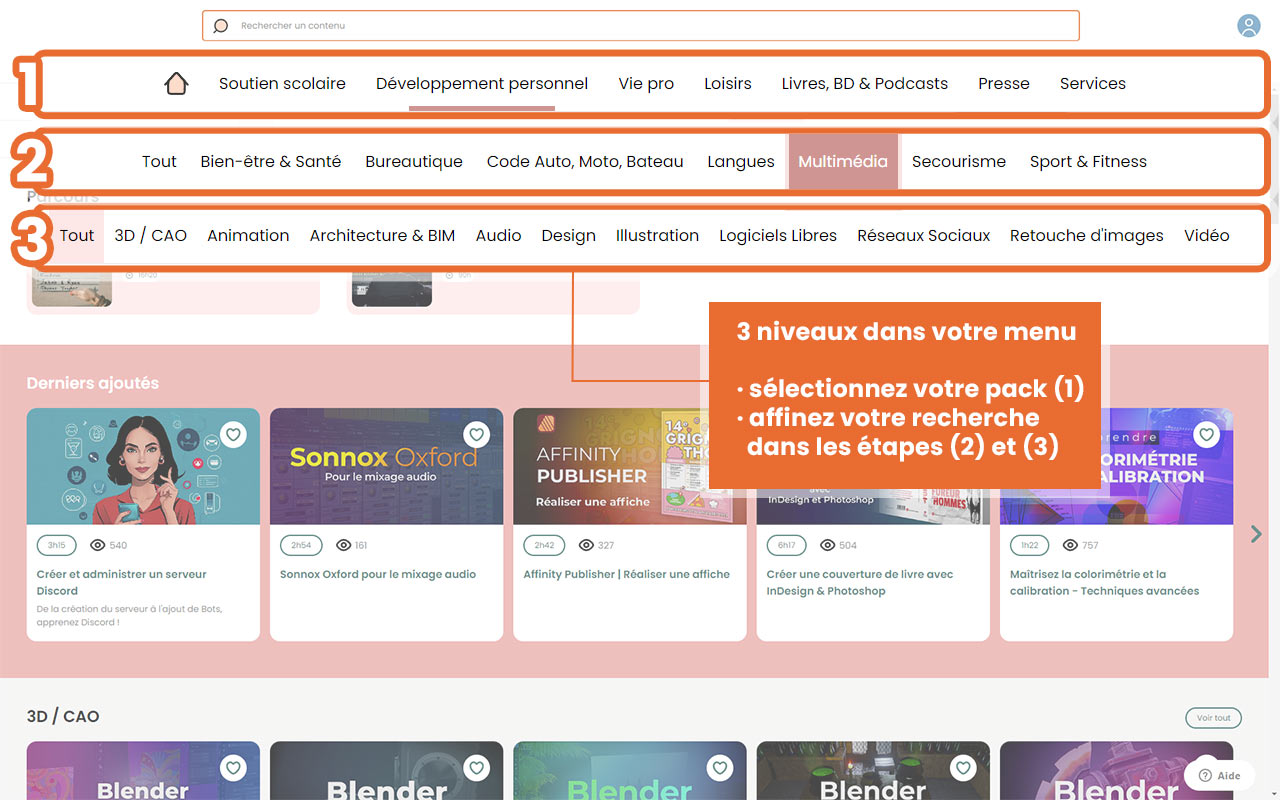Viewport: 1280px width, 800px height.
Task: Select the Loisirs menu item
Action: (727, 83)
